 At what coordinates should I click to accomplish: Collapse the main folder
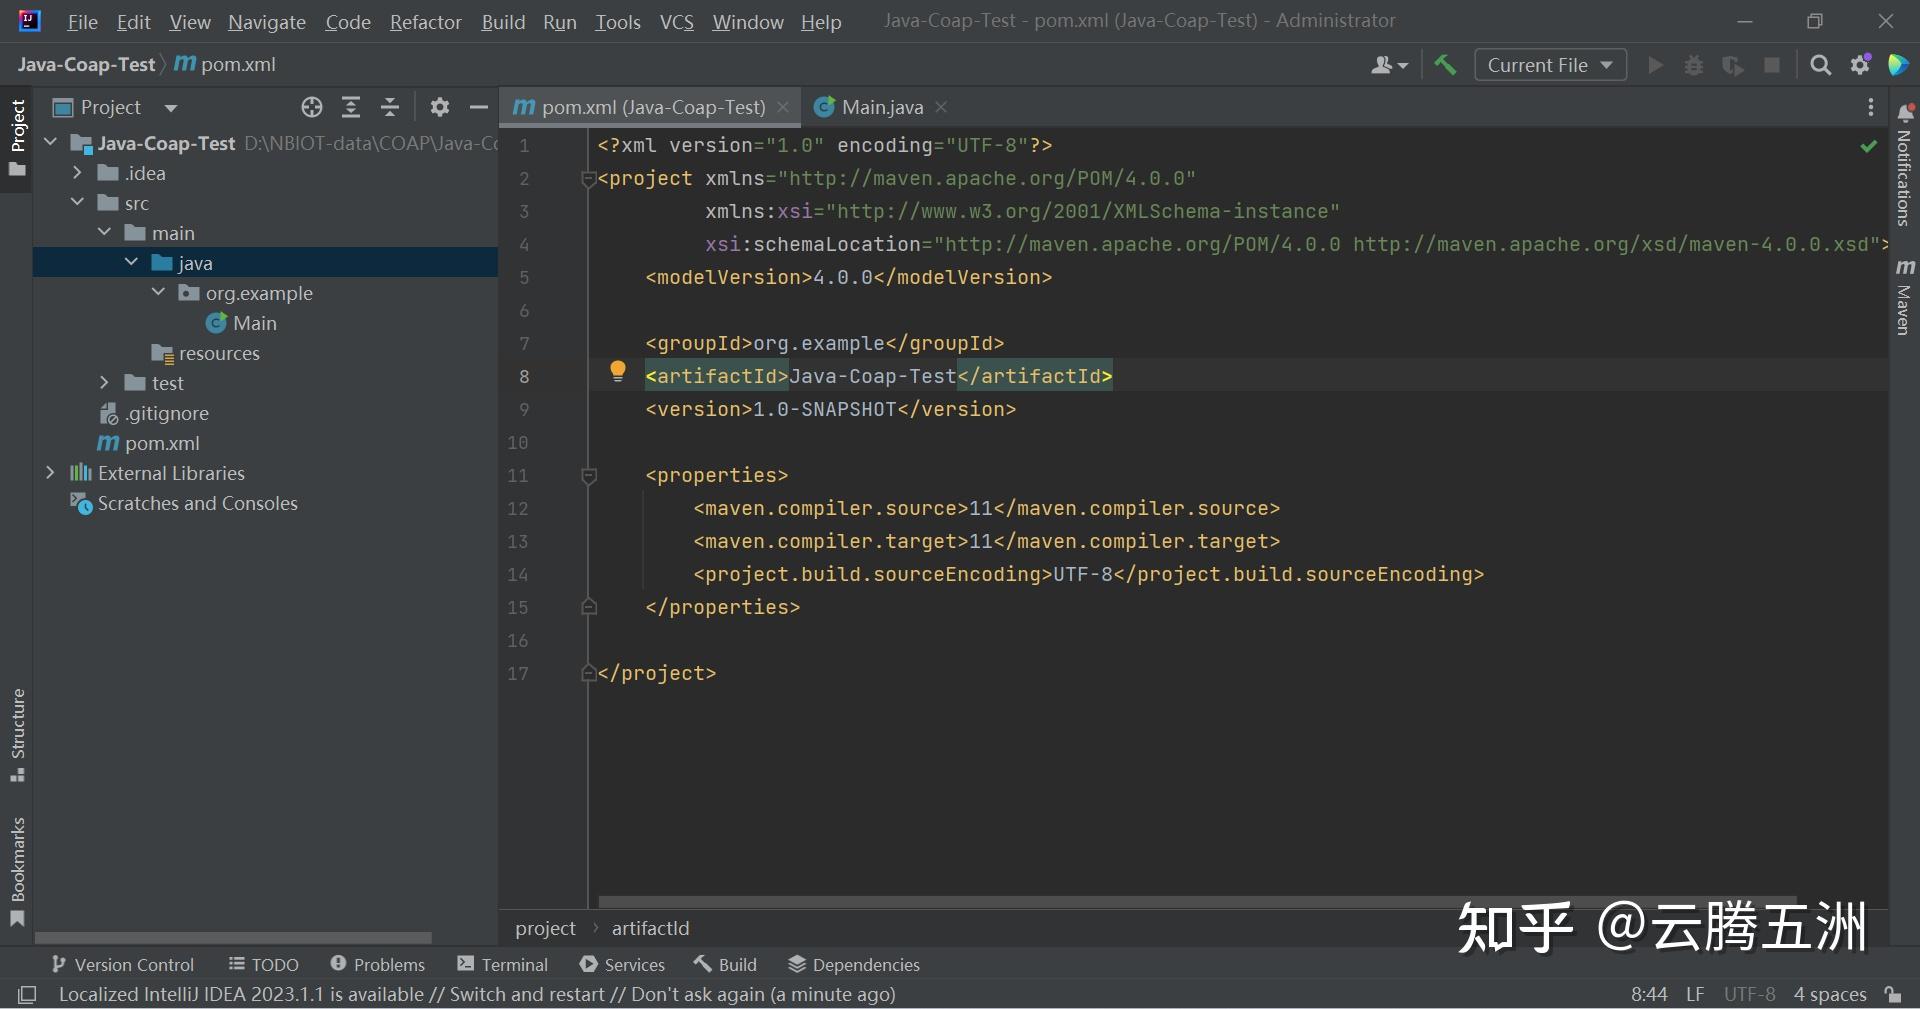105,233
